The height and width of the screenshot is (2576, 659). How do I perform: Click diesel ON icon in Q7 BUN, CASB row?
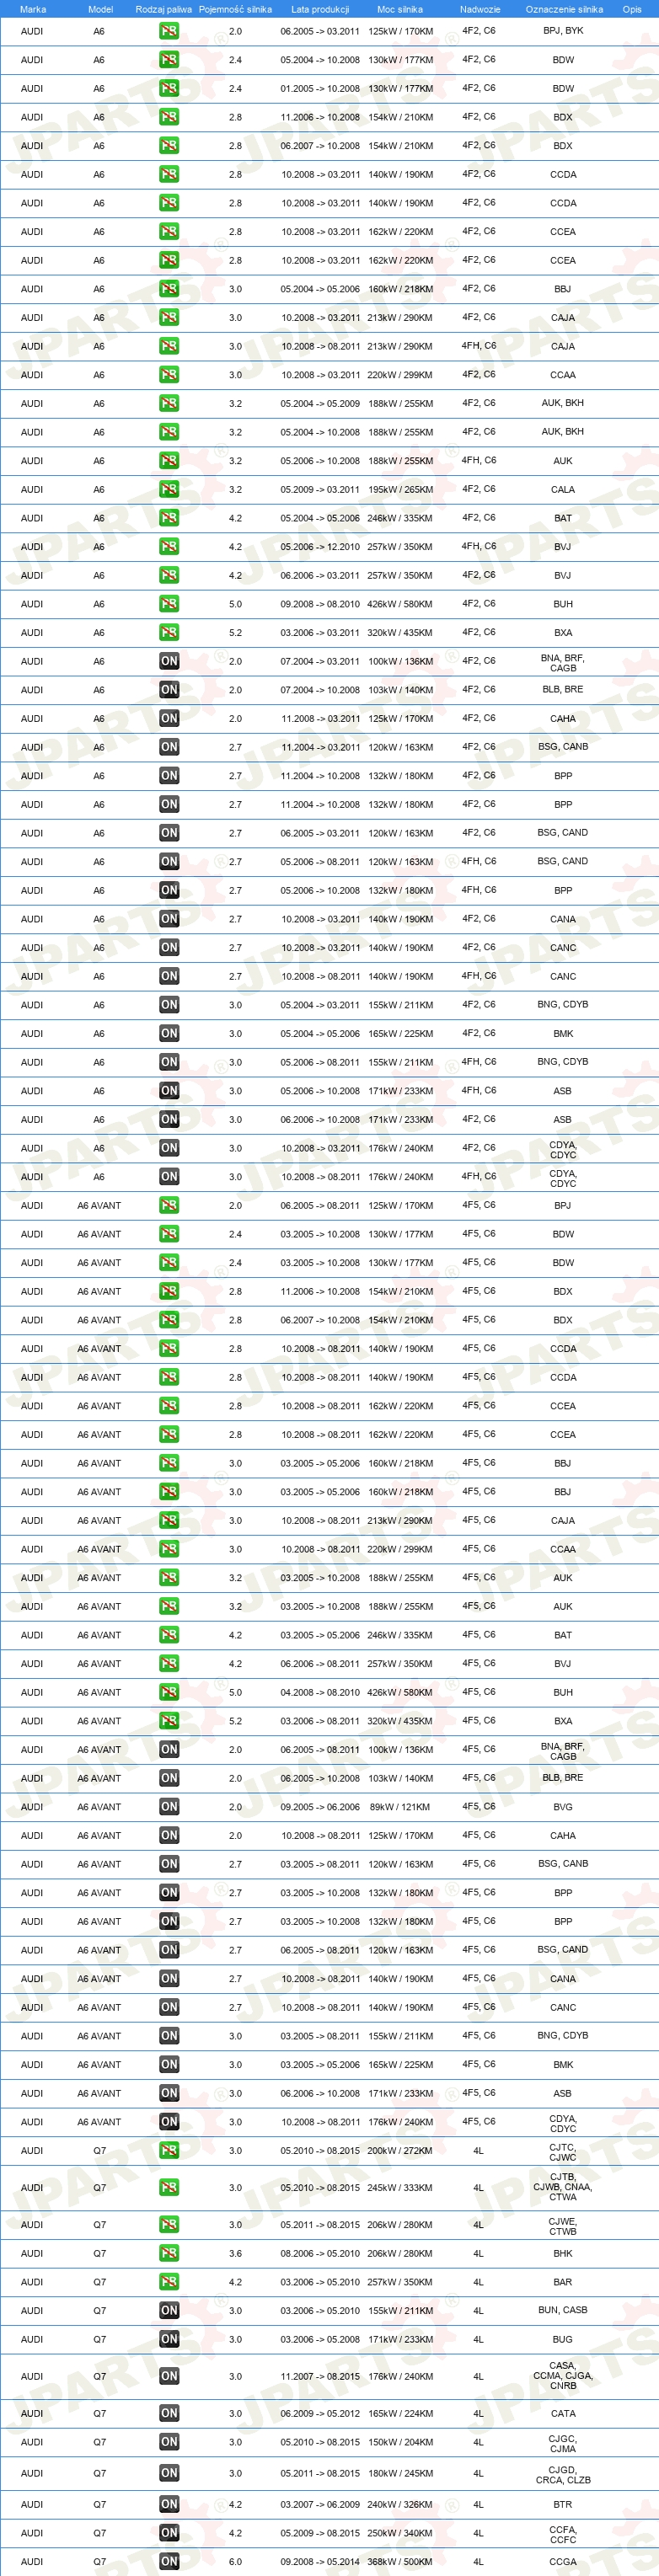pos(169,2311)
